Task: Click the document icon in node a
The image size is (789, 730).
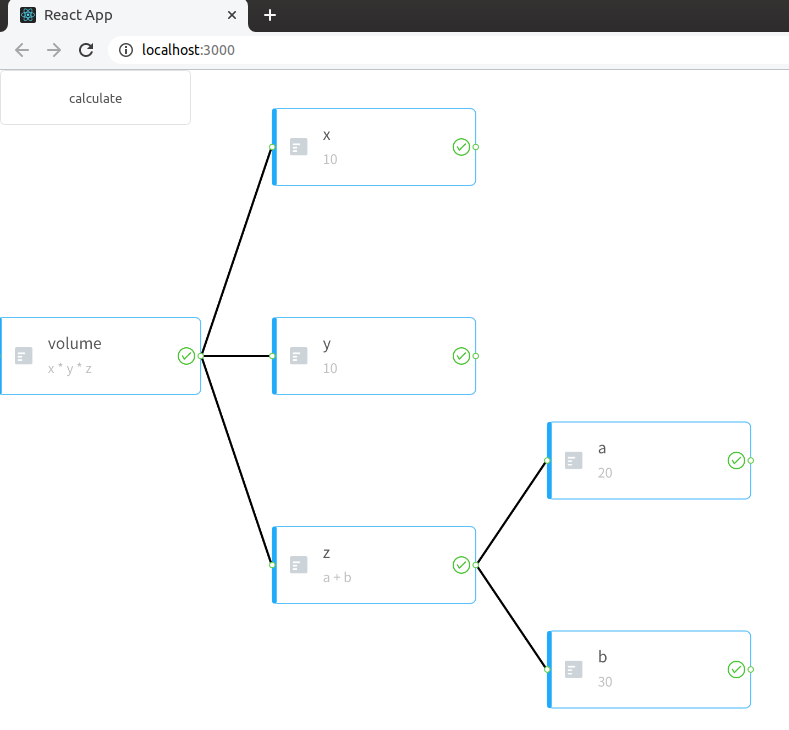Action: (574, 460)
